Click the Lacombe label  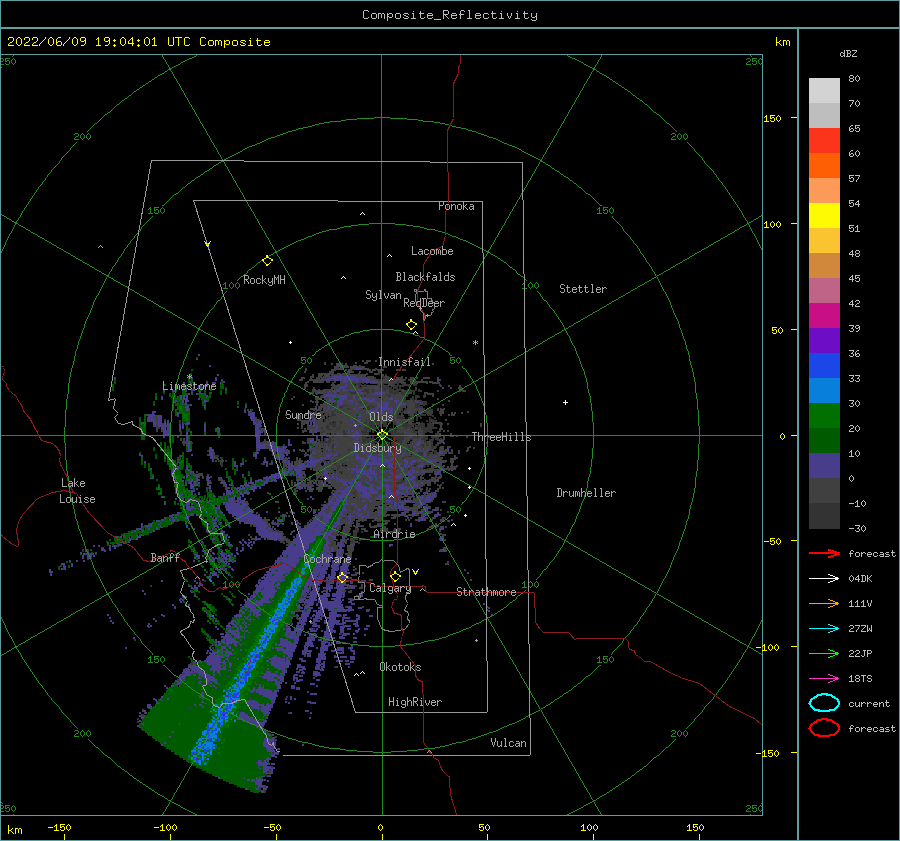(432, 251)
